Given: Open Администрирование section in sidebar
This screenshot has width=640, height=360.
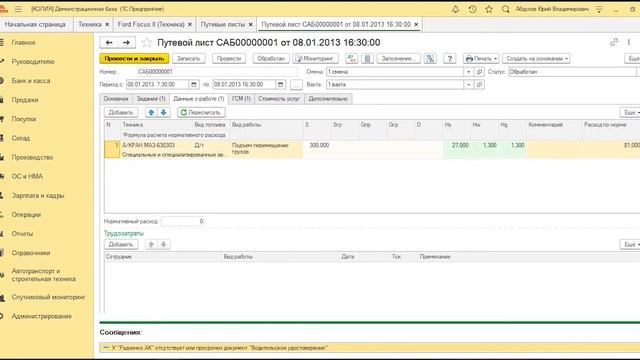Looking at the screenshot, I should tap(41, 316).
